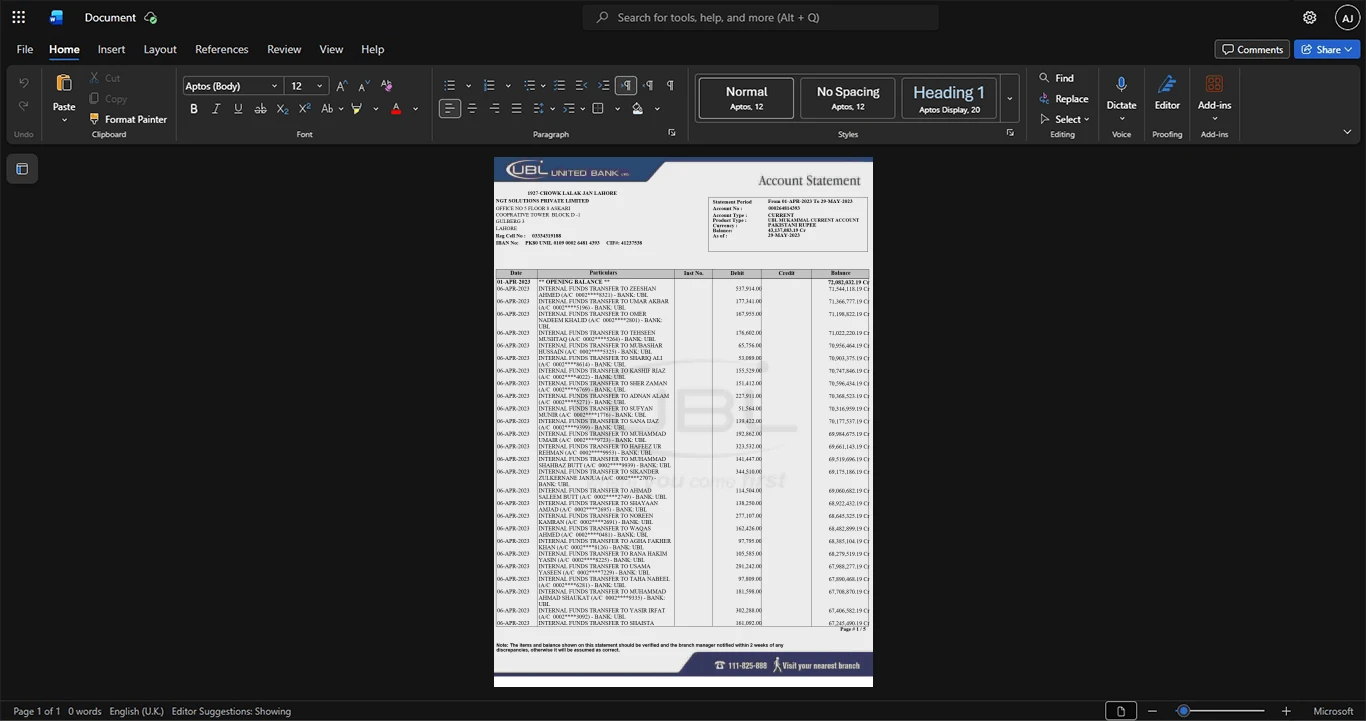The image size is (1366, 721).
Task: Clear all formatting with eraser icon
Action: [387, 86]
